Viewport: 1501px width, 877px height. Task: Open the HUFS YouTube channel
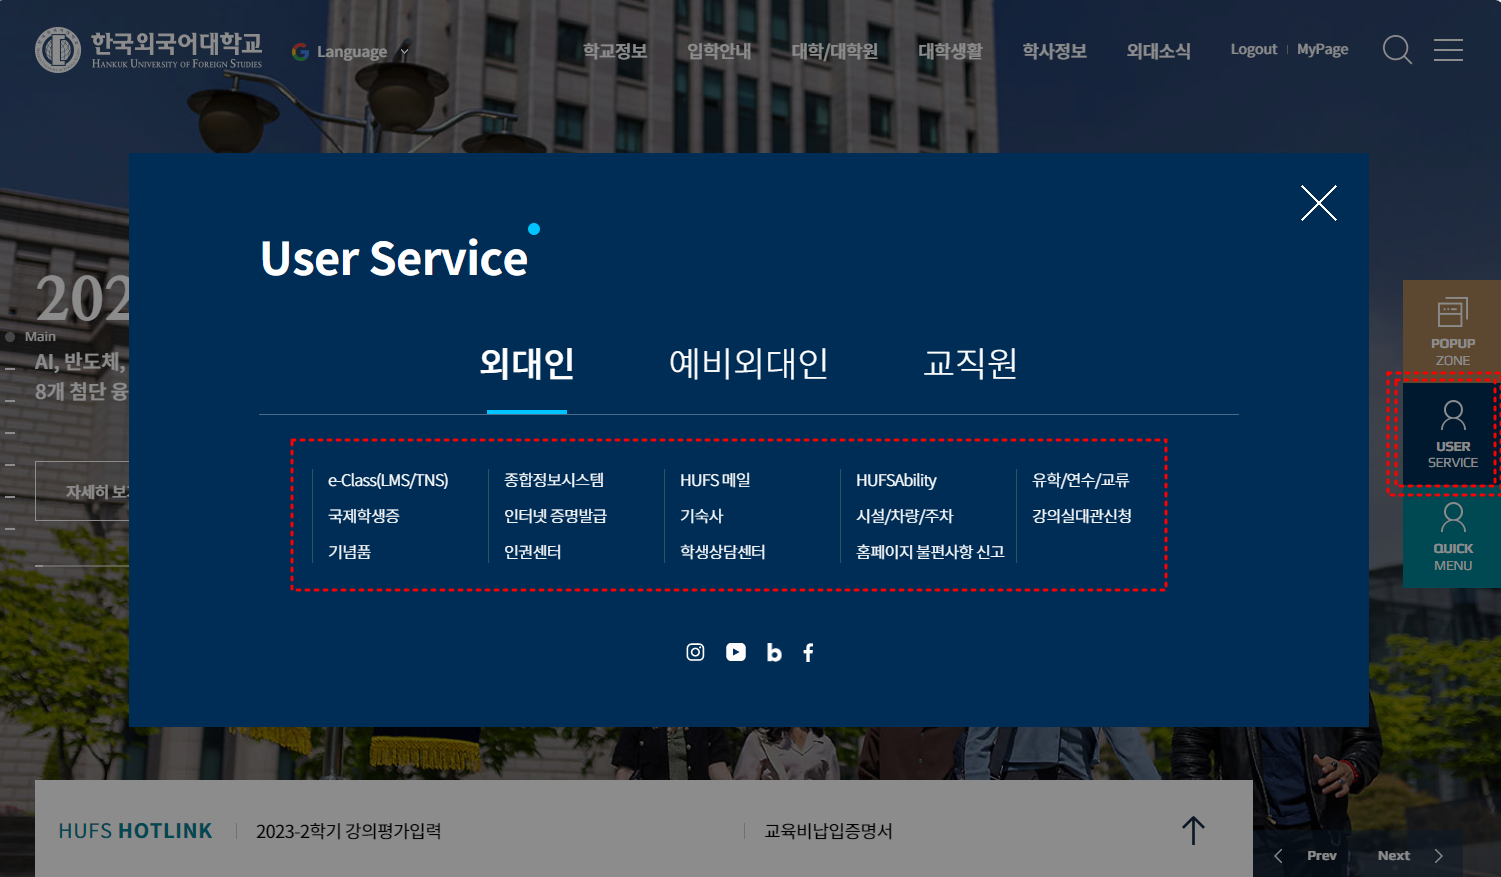[736, 652]
